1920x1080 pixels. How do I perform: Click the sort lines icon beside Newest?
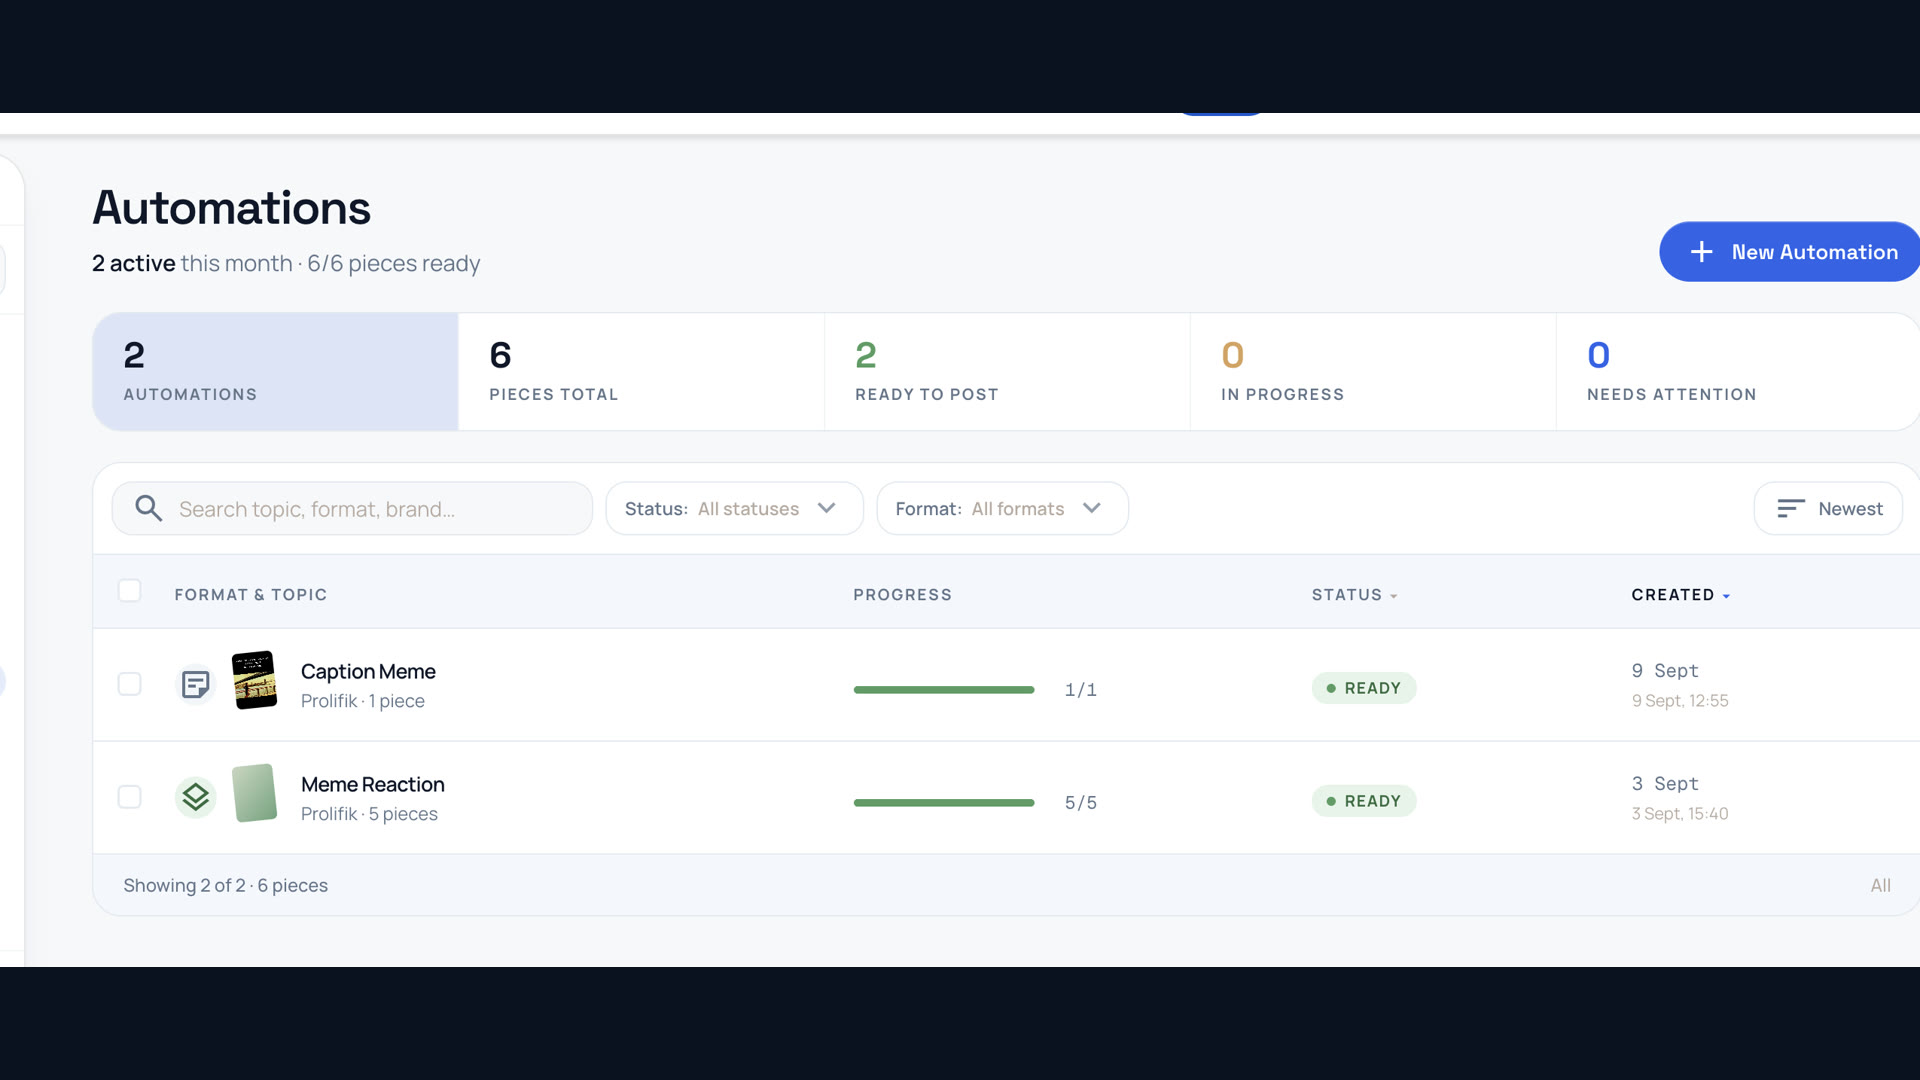1790,508
